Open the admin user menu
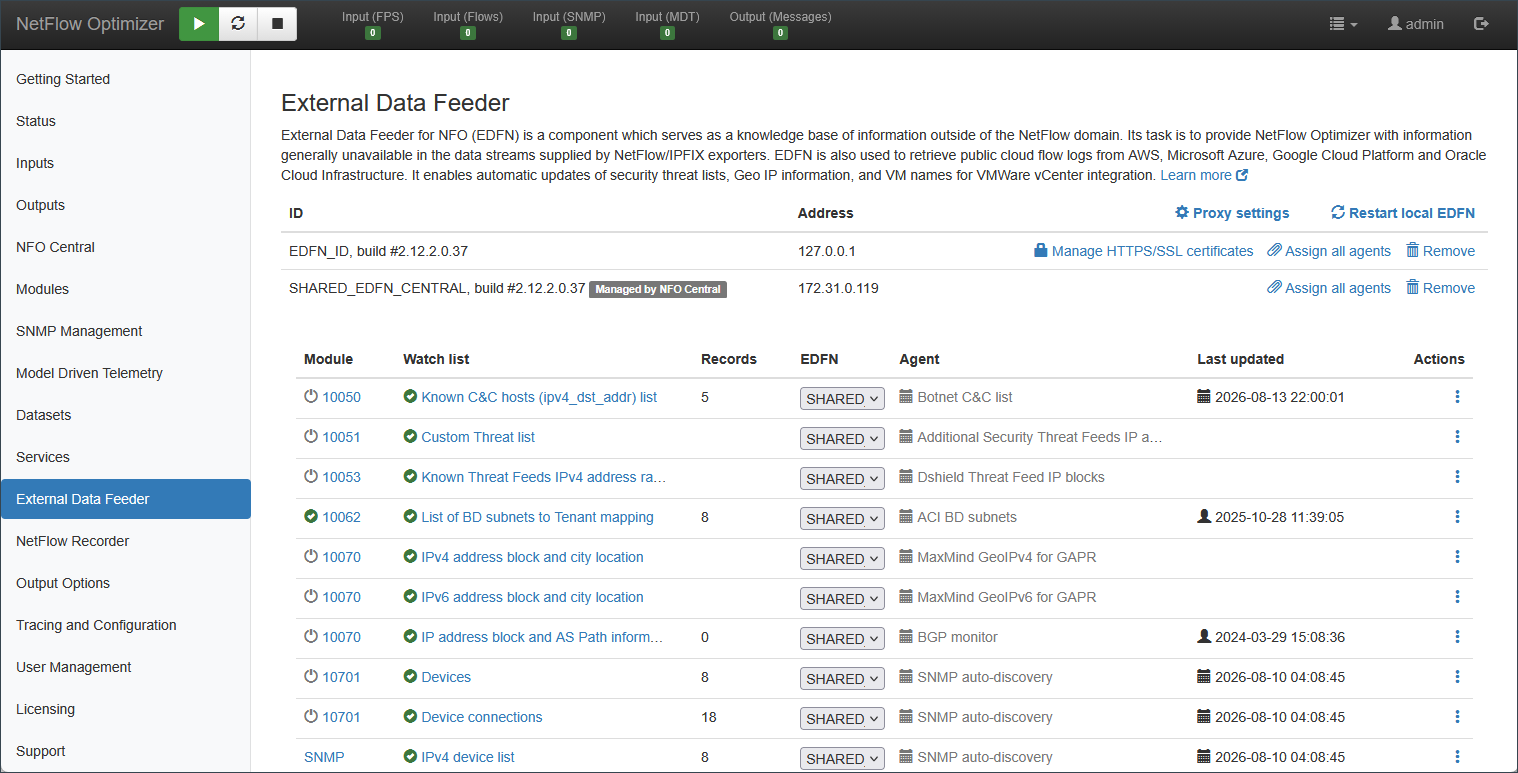Image resolution: width=1518 pixels, height=773 pixels. (x=1415, y=24)
